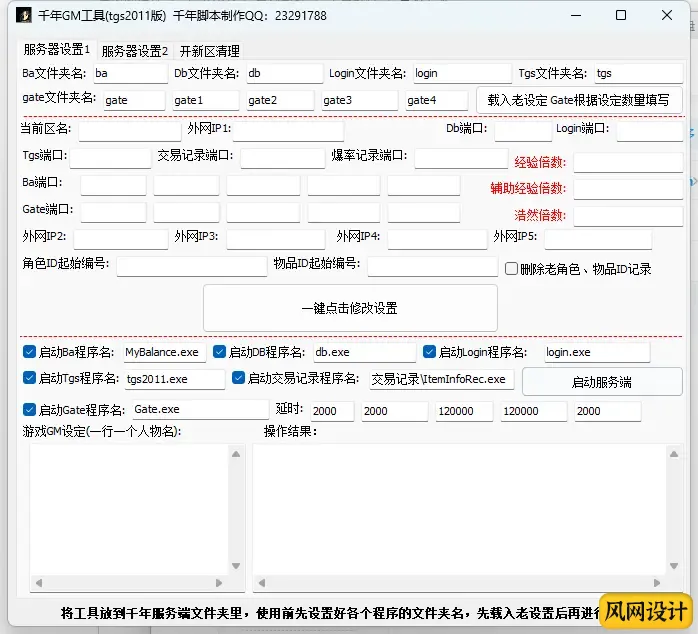
Task: Toggle 启动交易记录程序名 checkbox
Action: coord(238,378)
